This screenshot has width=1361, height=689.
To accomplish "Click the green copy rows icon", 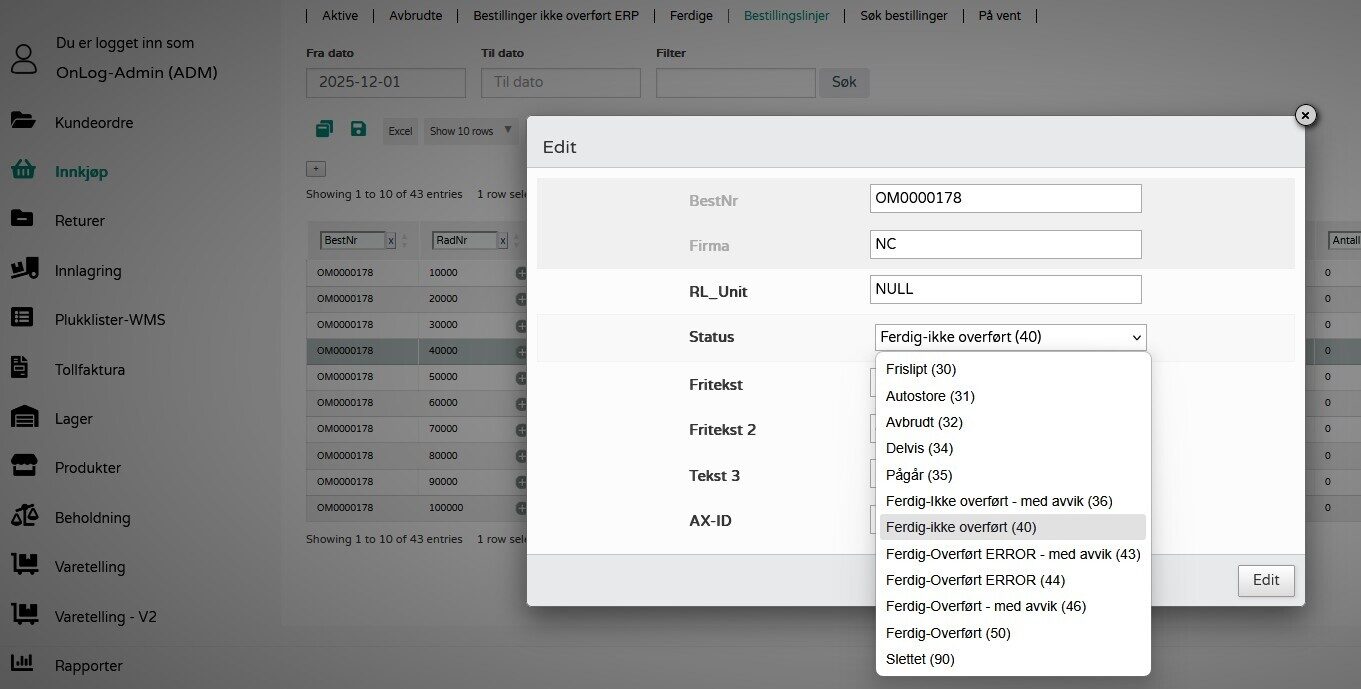I will coord(324,129).
